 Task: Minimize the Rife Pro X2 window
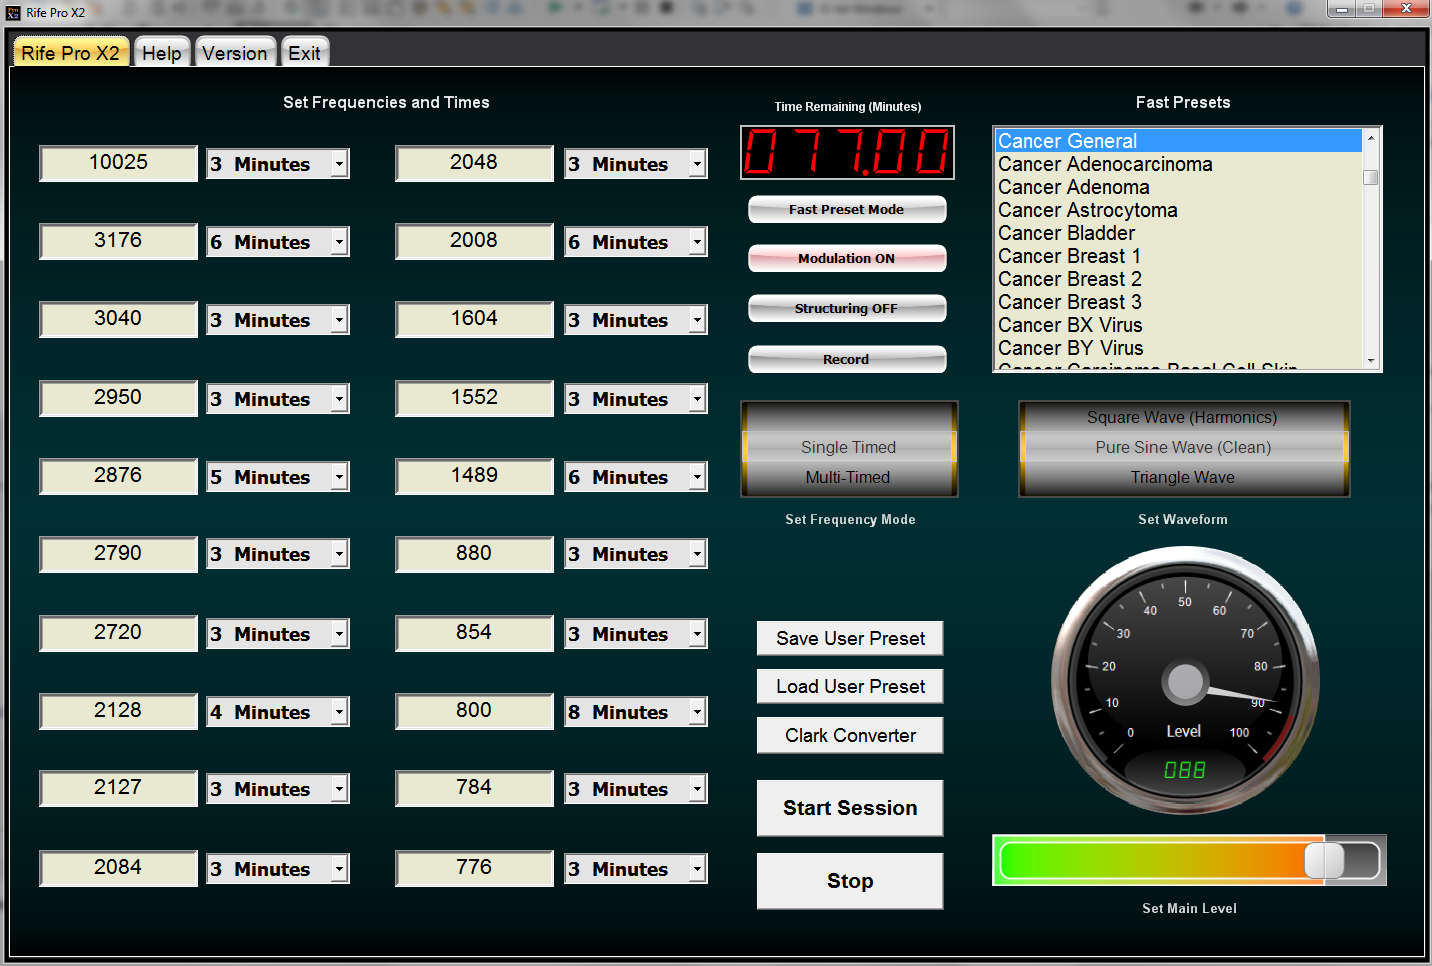(x=1341, y=9)
